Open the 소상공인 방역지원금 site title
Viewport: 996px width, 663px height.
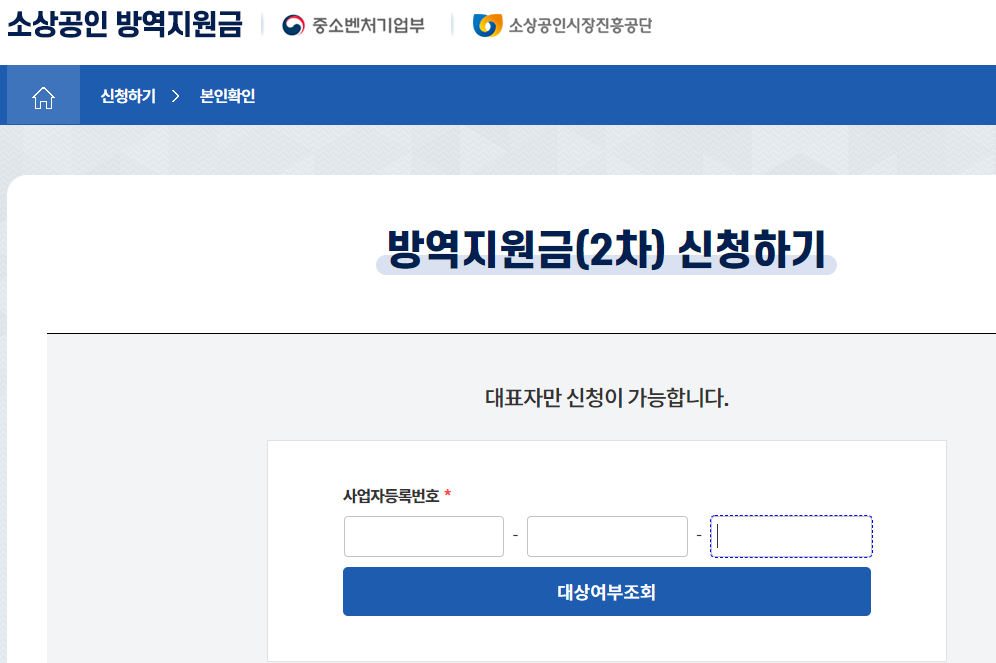point(124,24)
